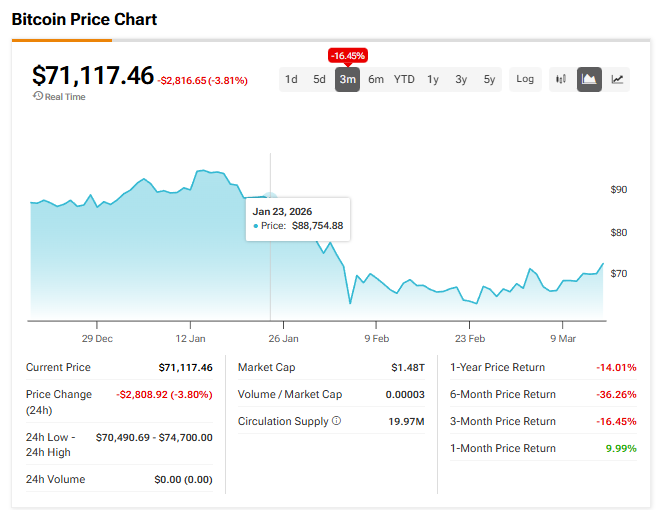Toggle the Log scale button
Screen dimensions: 664x510
[525, 79]
